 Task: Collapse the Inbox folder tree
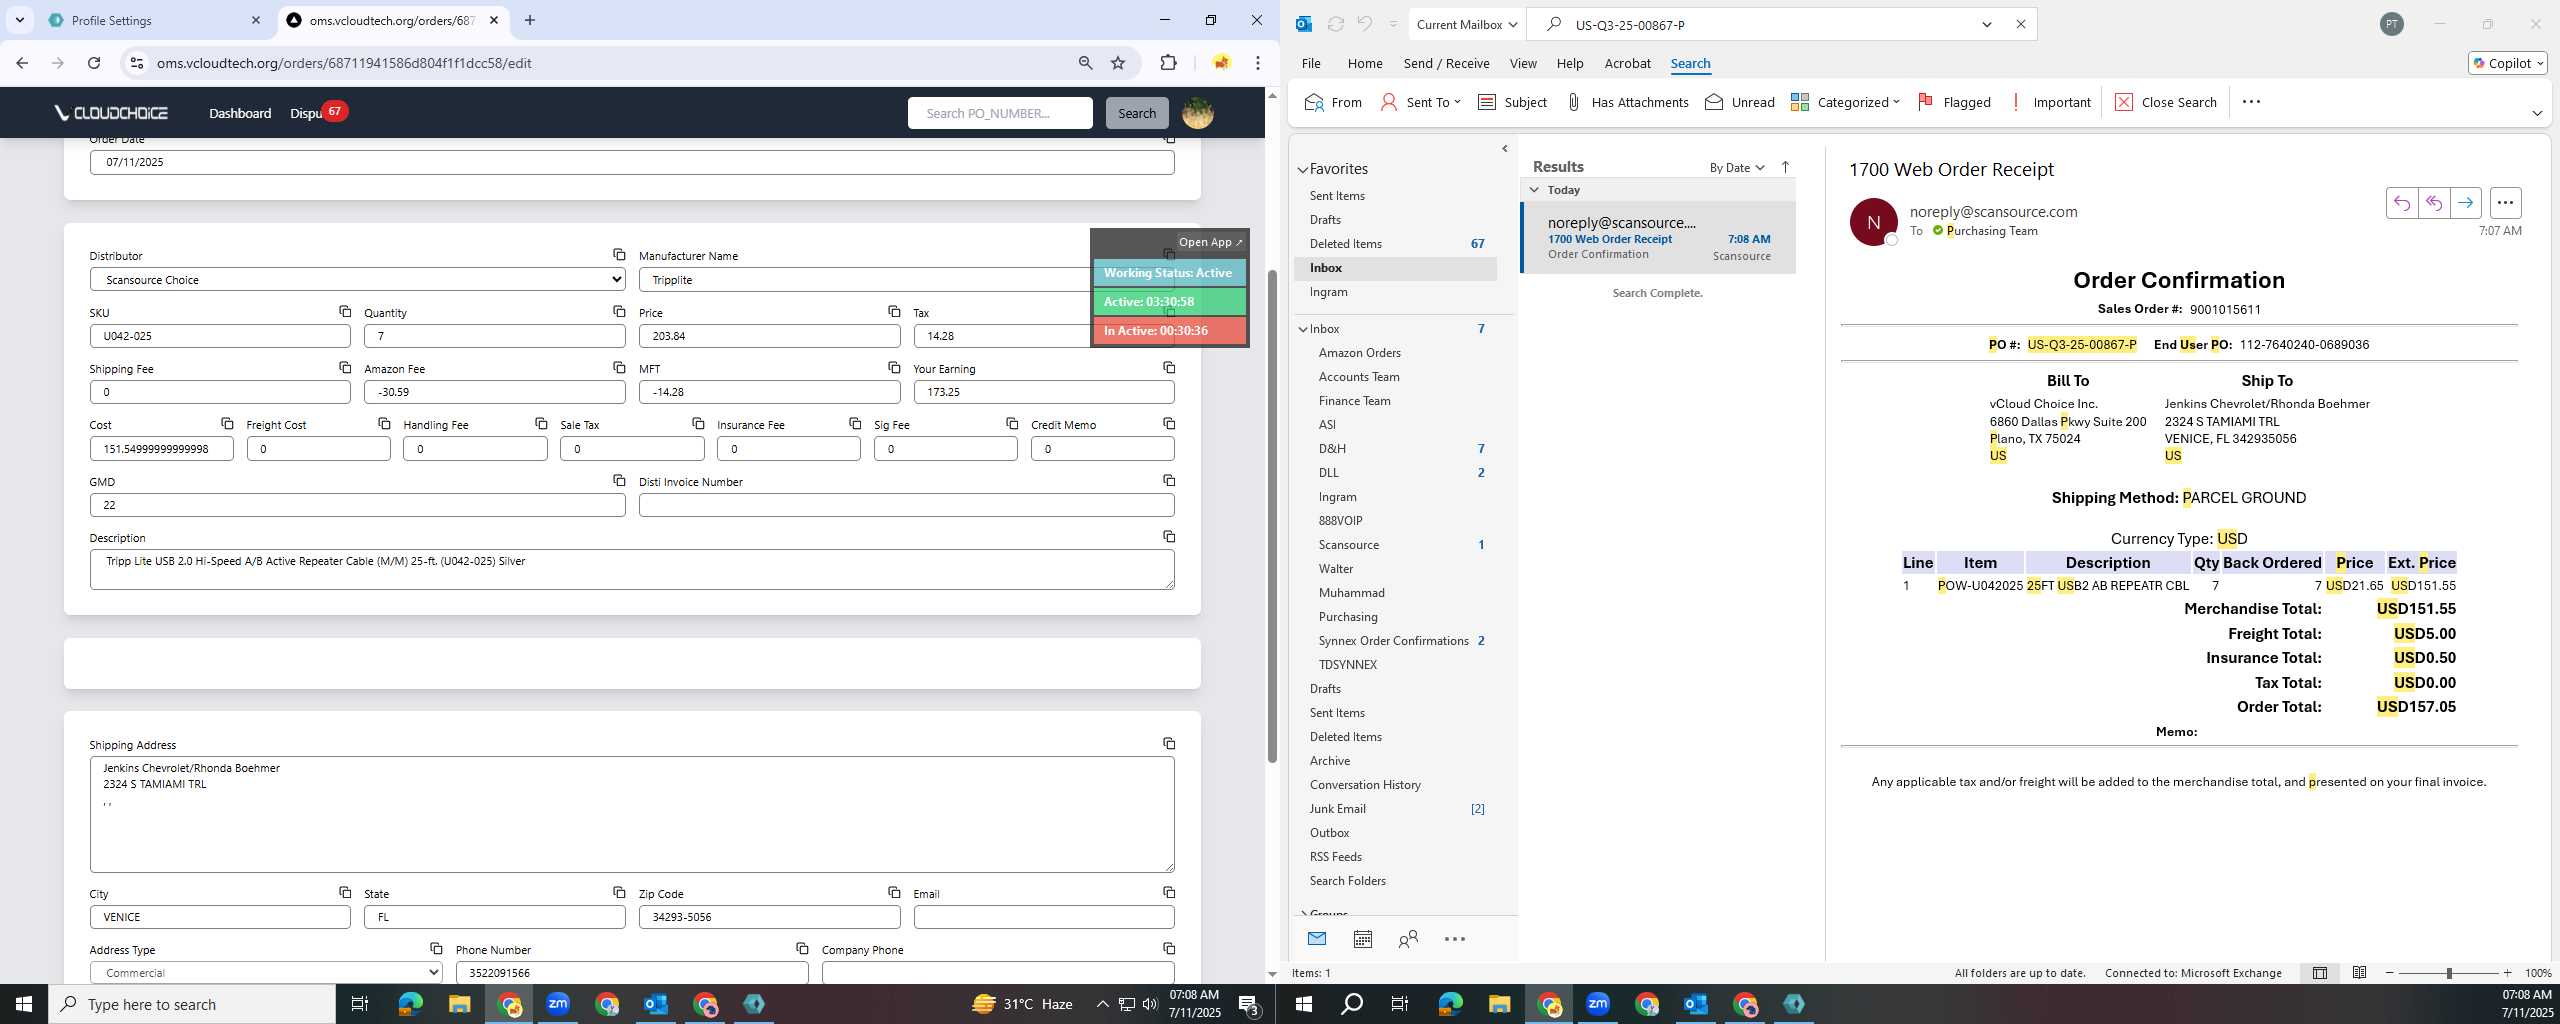tap(1303, 329)
